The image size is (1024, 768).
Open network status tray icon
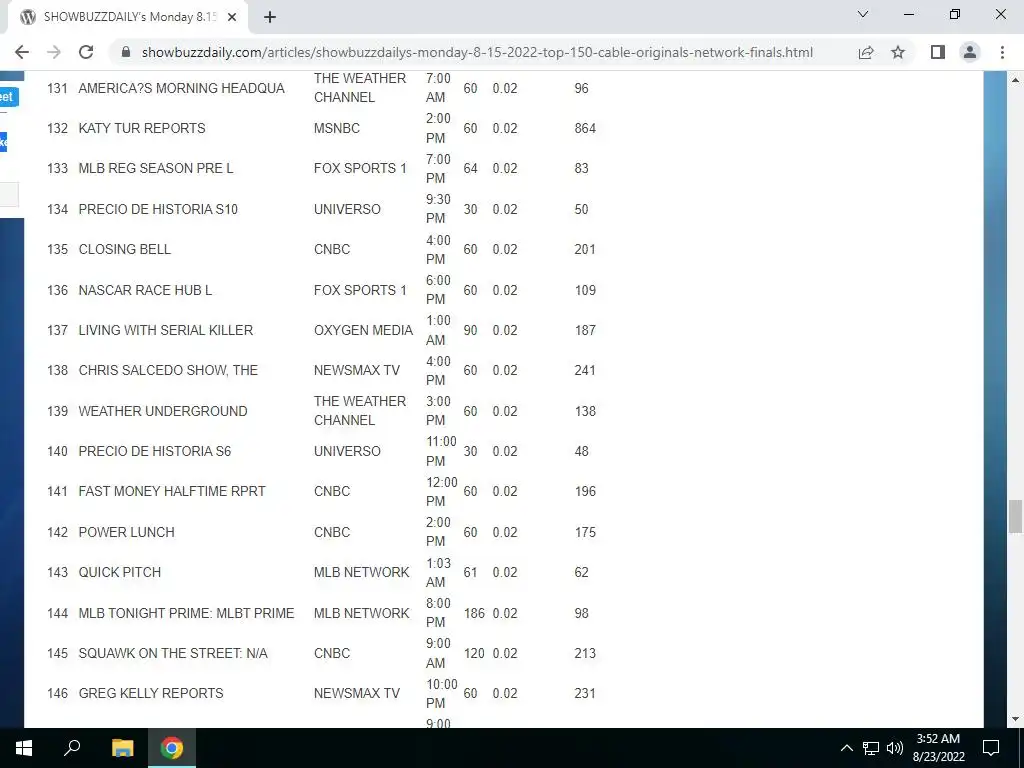pos(871,748)
